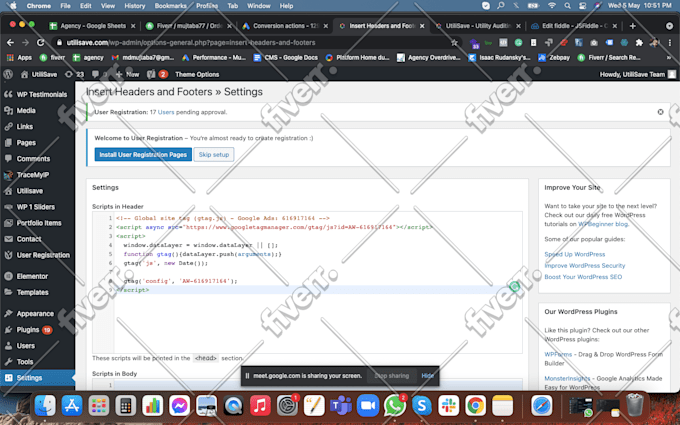Show hidden bookmarks with the chevron
Screen dimensions: 680x425
click(x=668, y=57)
